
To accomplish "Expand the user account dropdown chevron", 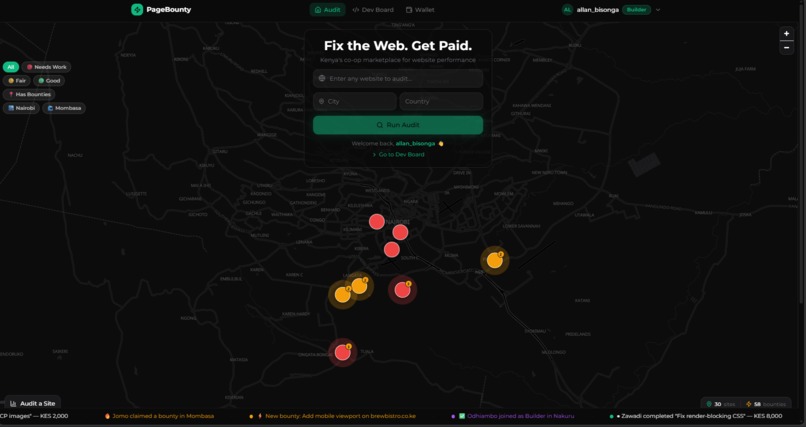I will 658,10.
